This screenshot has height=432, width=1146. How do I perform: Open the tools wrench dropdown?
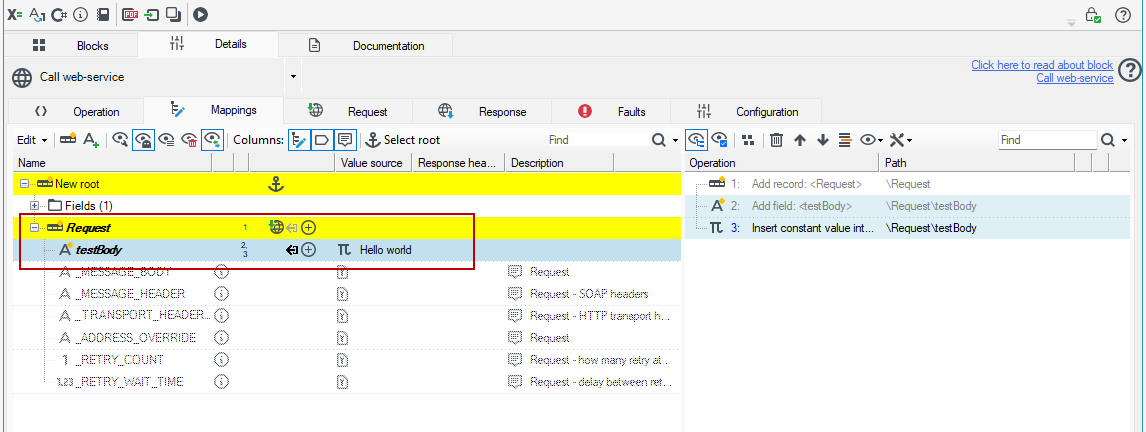click(x=900, y=140)
